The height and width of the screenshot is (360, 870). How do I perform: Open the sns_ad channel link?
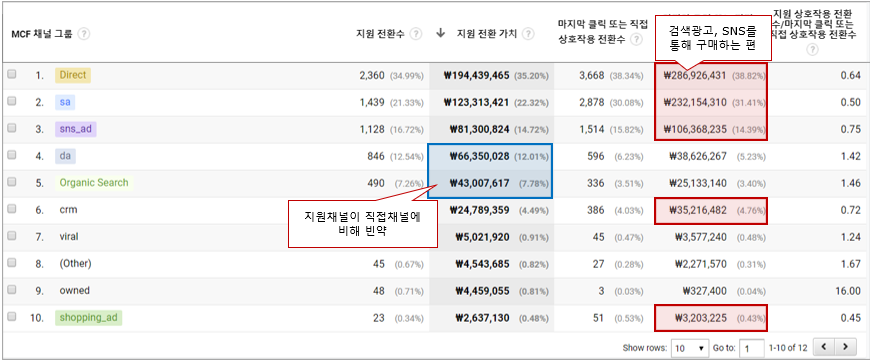coord(76,129)
